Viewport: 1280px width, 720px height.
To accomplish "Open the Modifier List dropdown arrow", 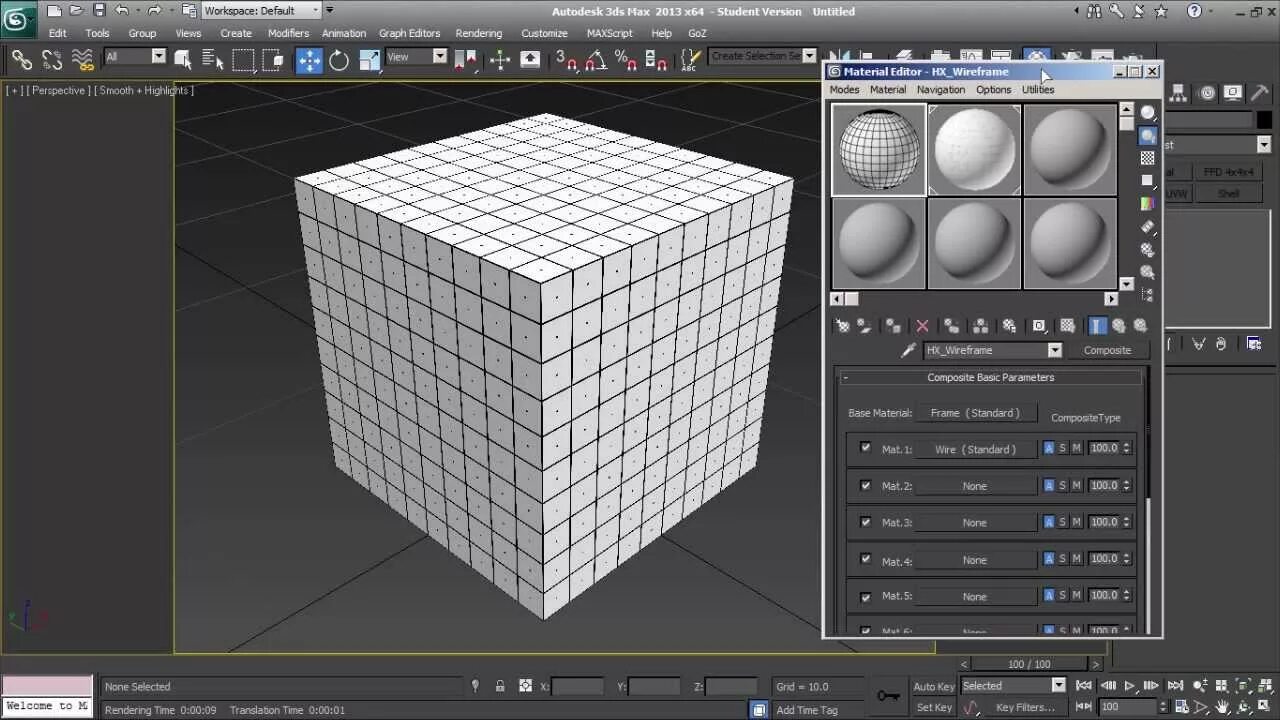I will click(x=1263, y=145).
